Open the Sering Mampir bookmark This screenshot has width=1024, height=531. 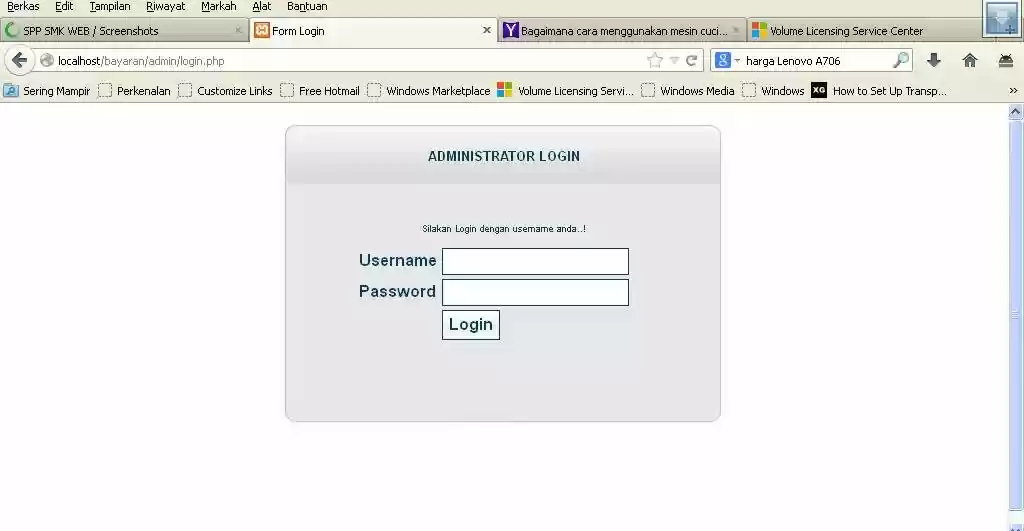click(x=47, y=91)
